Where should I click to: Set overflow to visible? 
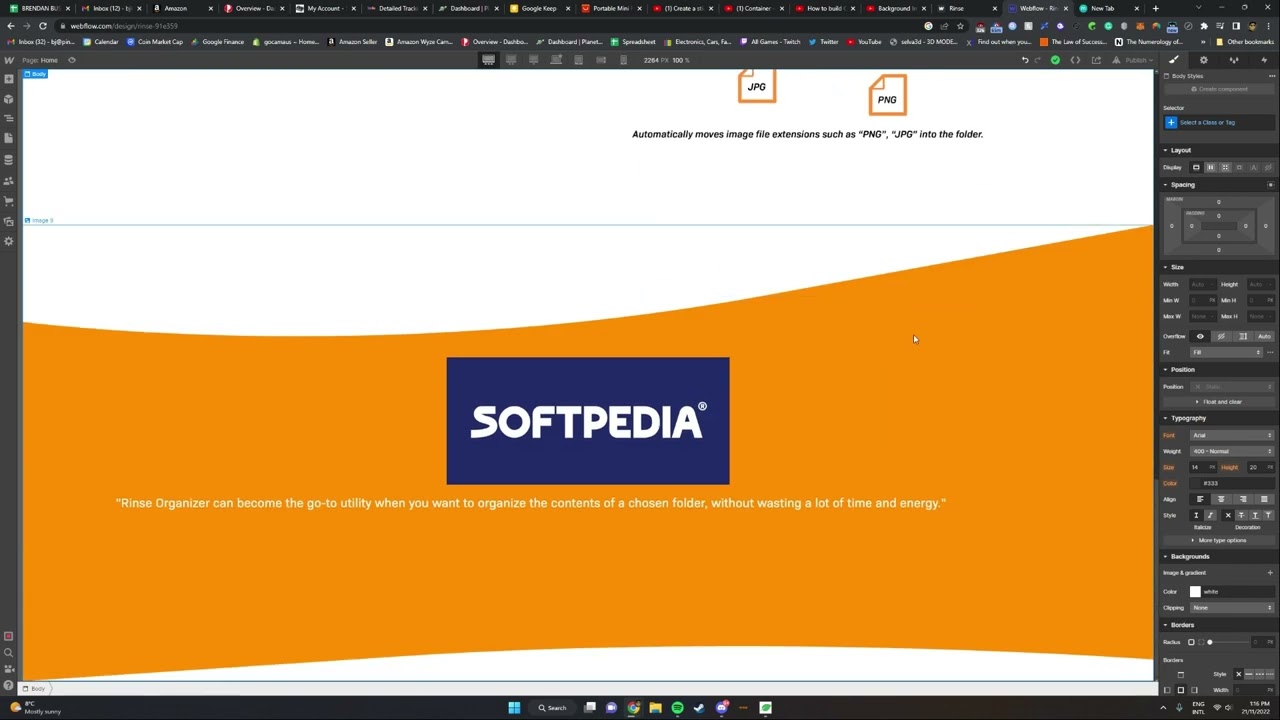tap(1200, 336)
